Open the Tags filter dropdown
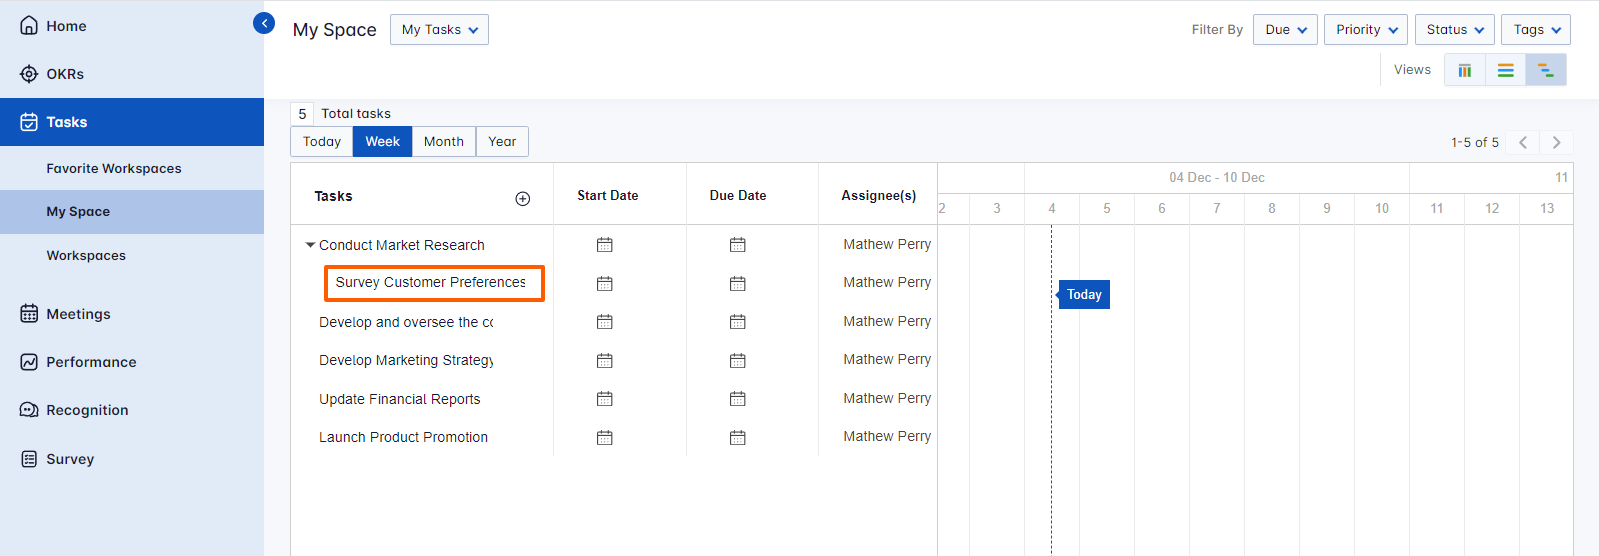This screenshot has height=556, width=1599. coord(1536,30)
